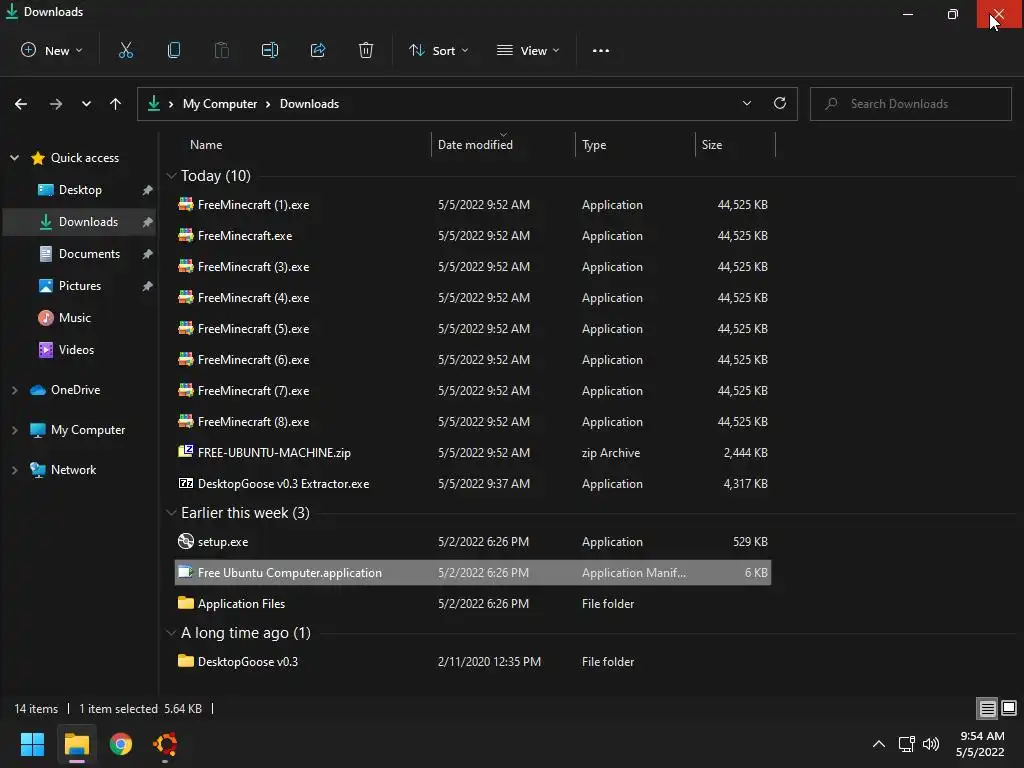
Task: Expand OneDrive tree node
Action: click(14, 390)
